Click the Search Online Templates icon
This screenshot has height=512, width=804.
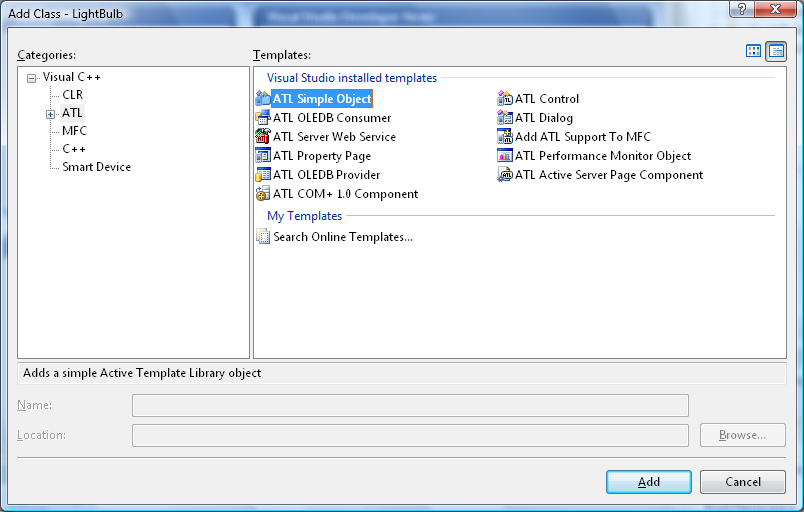tap(263, 236)
